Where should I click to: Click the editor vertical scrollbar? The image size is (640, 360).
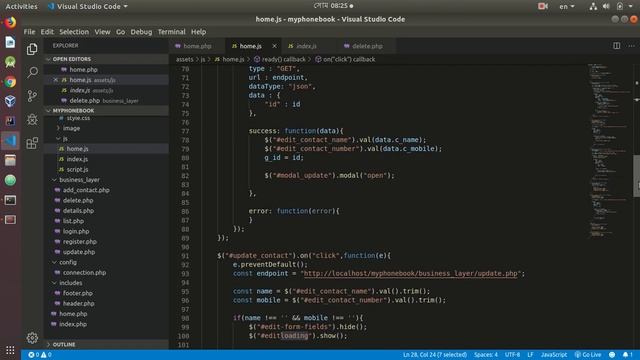coord(637,176)
